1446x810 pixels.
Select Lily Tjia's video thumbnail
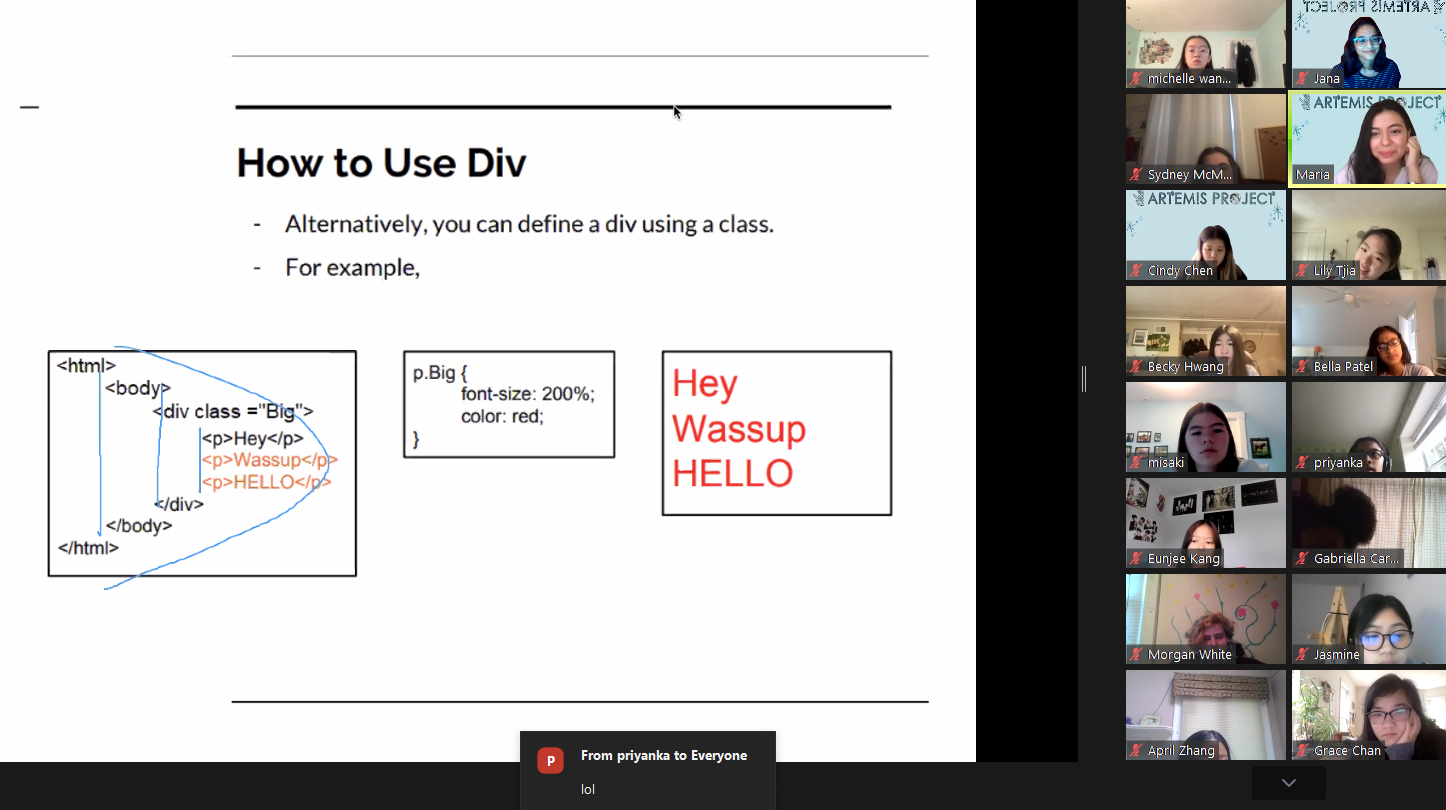tap(1369, 235)
